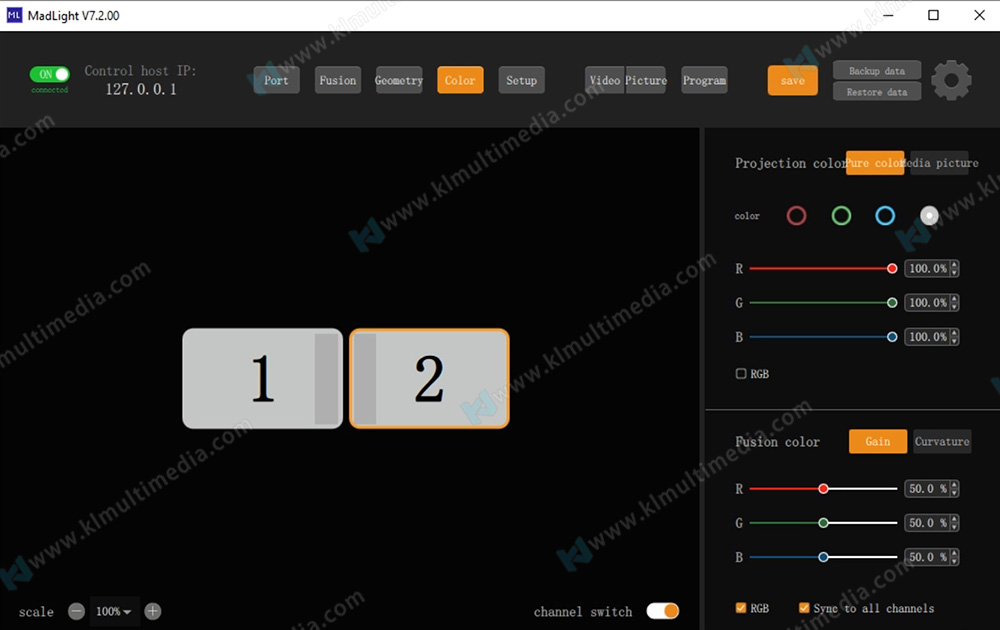Select the white color circle
The height and width of the screenshot is (630, 1000).
(929, 215)
